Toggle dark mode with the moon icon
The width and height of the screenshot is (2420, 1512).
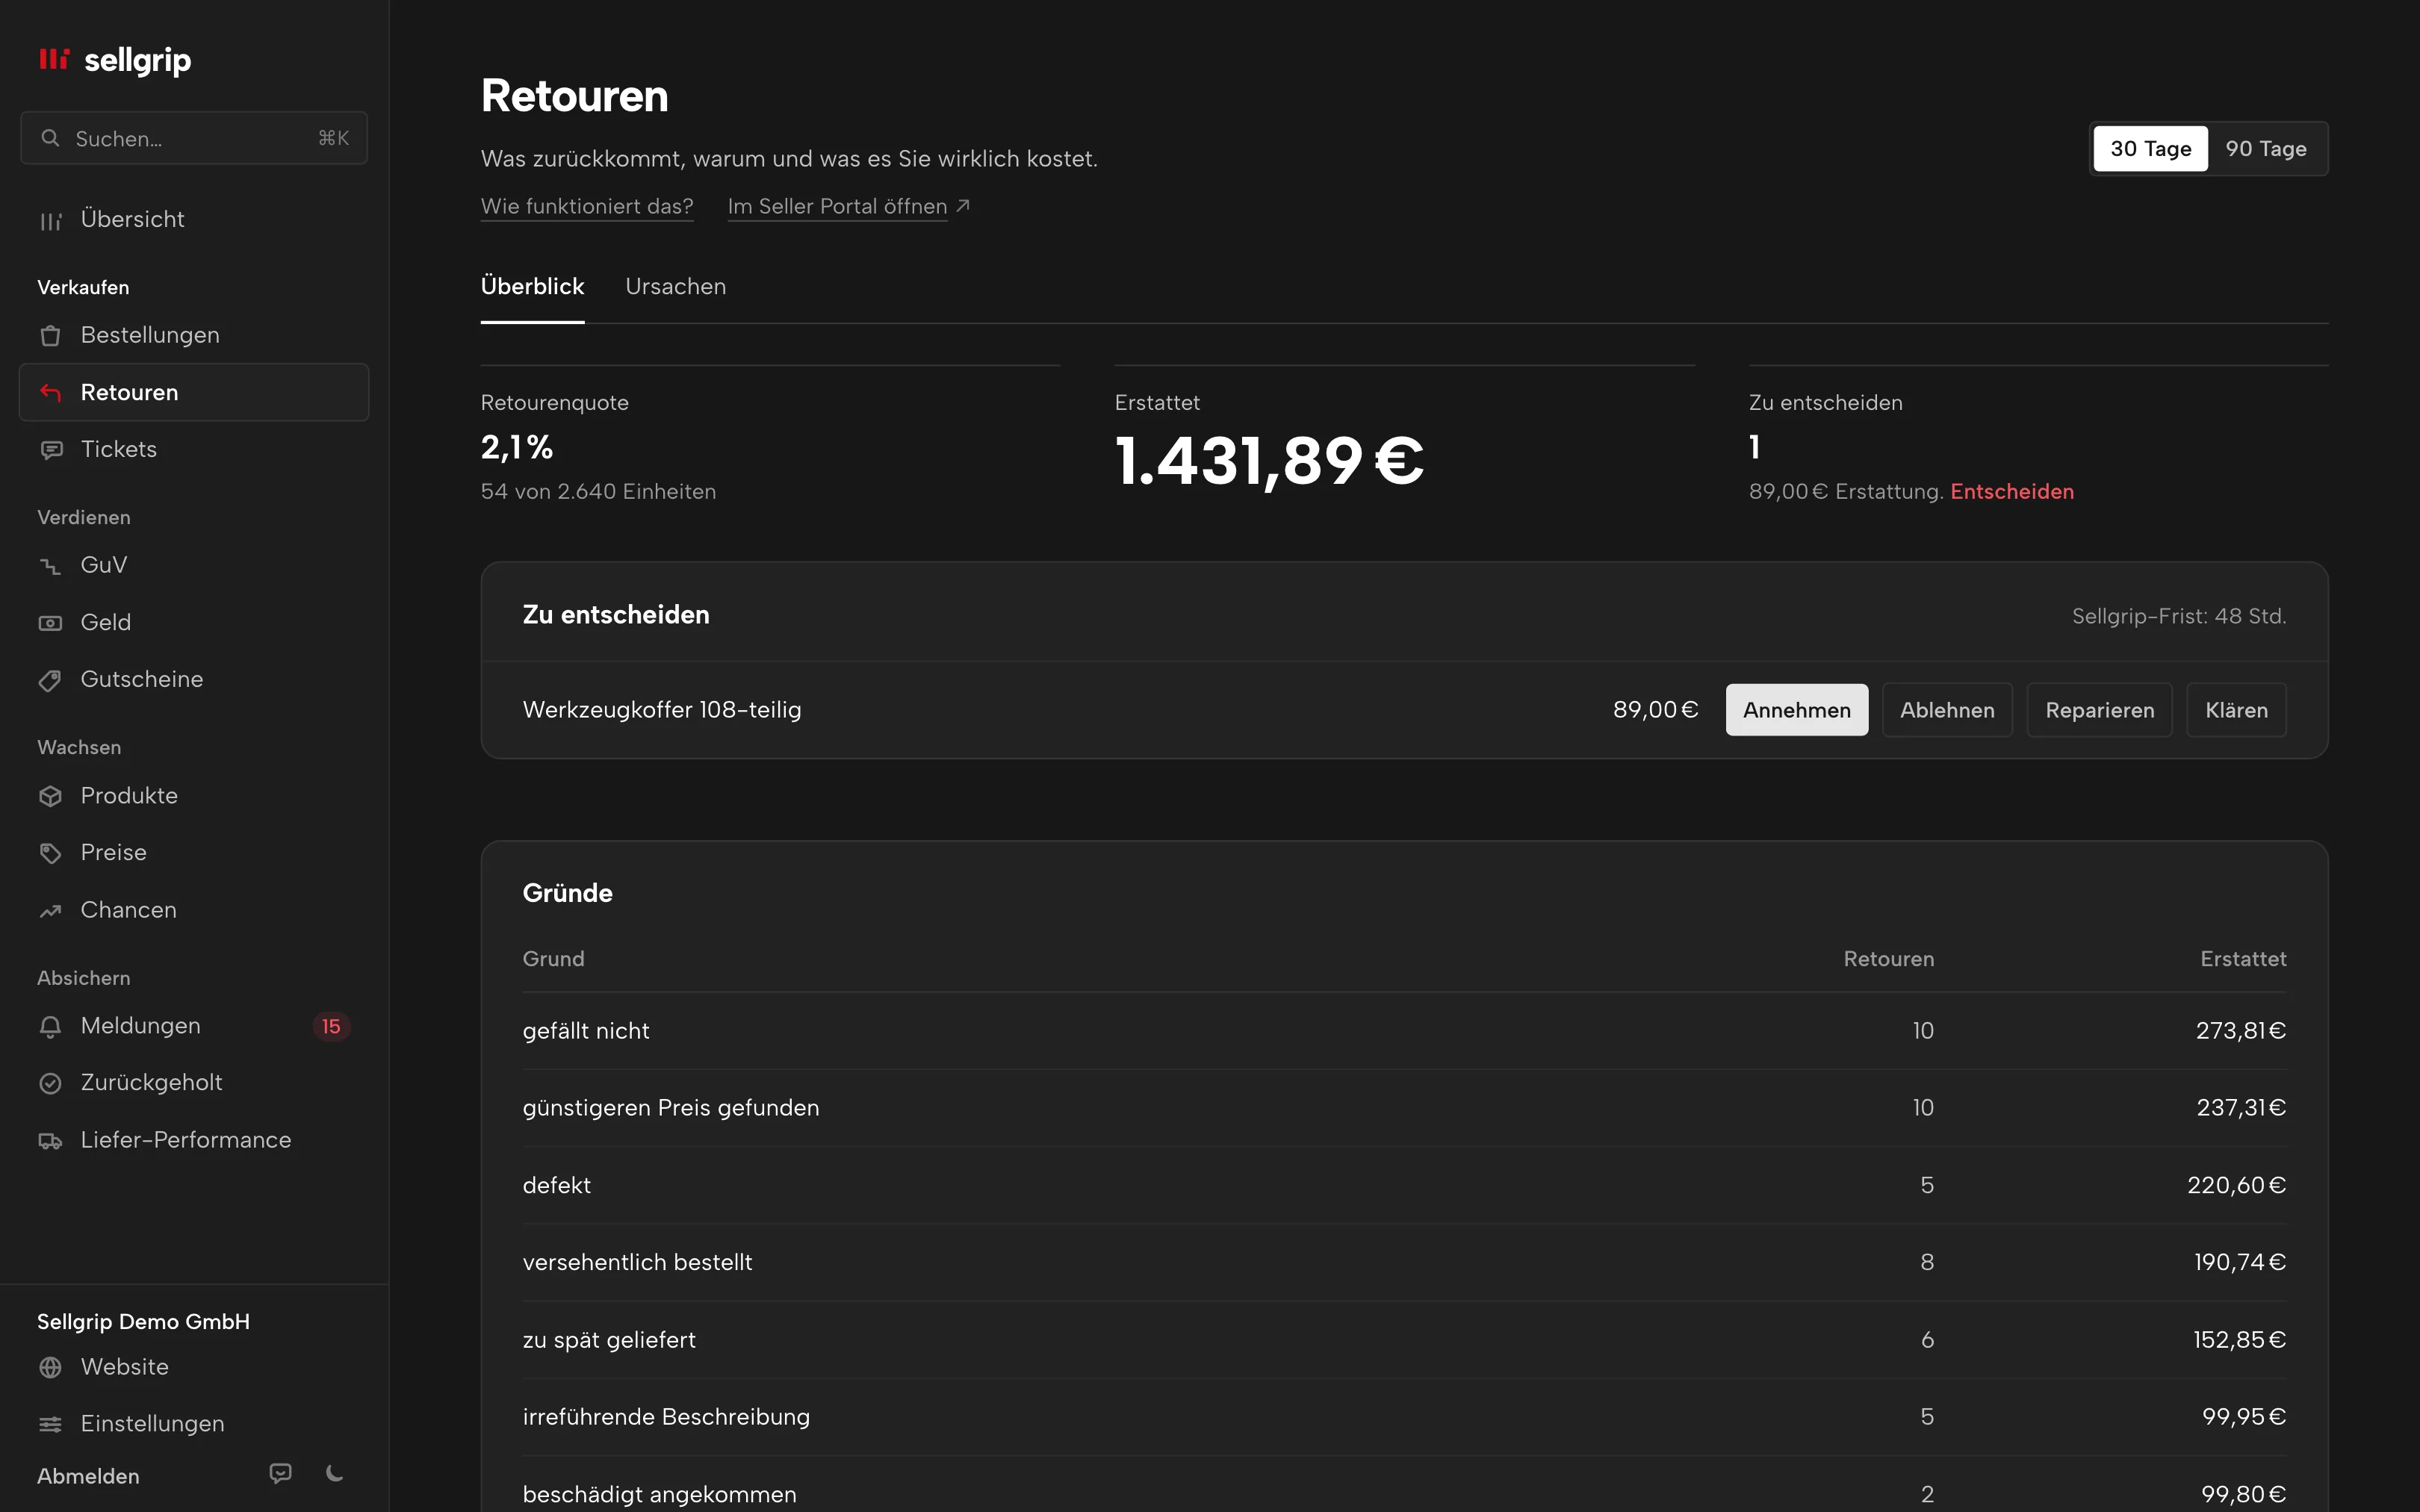click(335, 1473)
